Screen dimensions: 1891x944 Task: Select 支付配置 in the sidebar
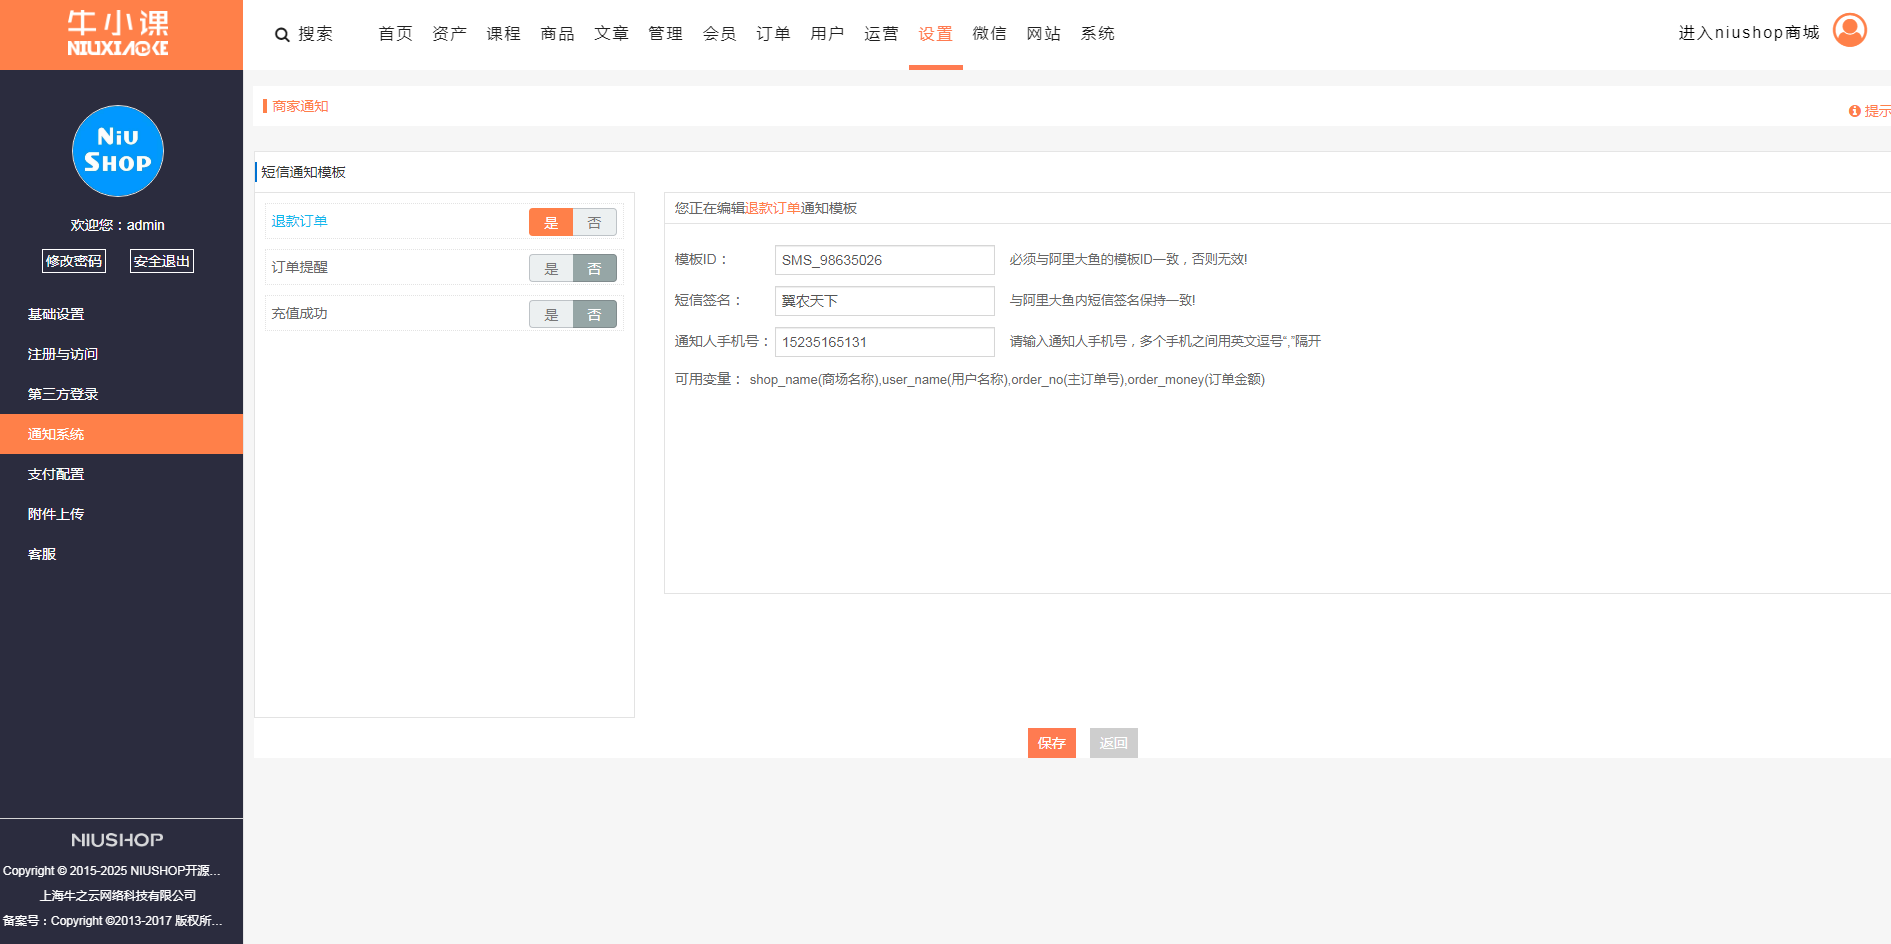click(56, 474)
